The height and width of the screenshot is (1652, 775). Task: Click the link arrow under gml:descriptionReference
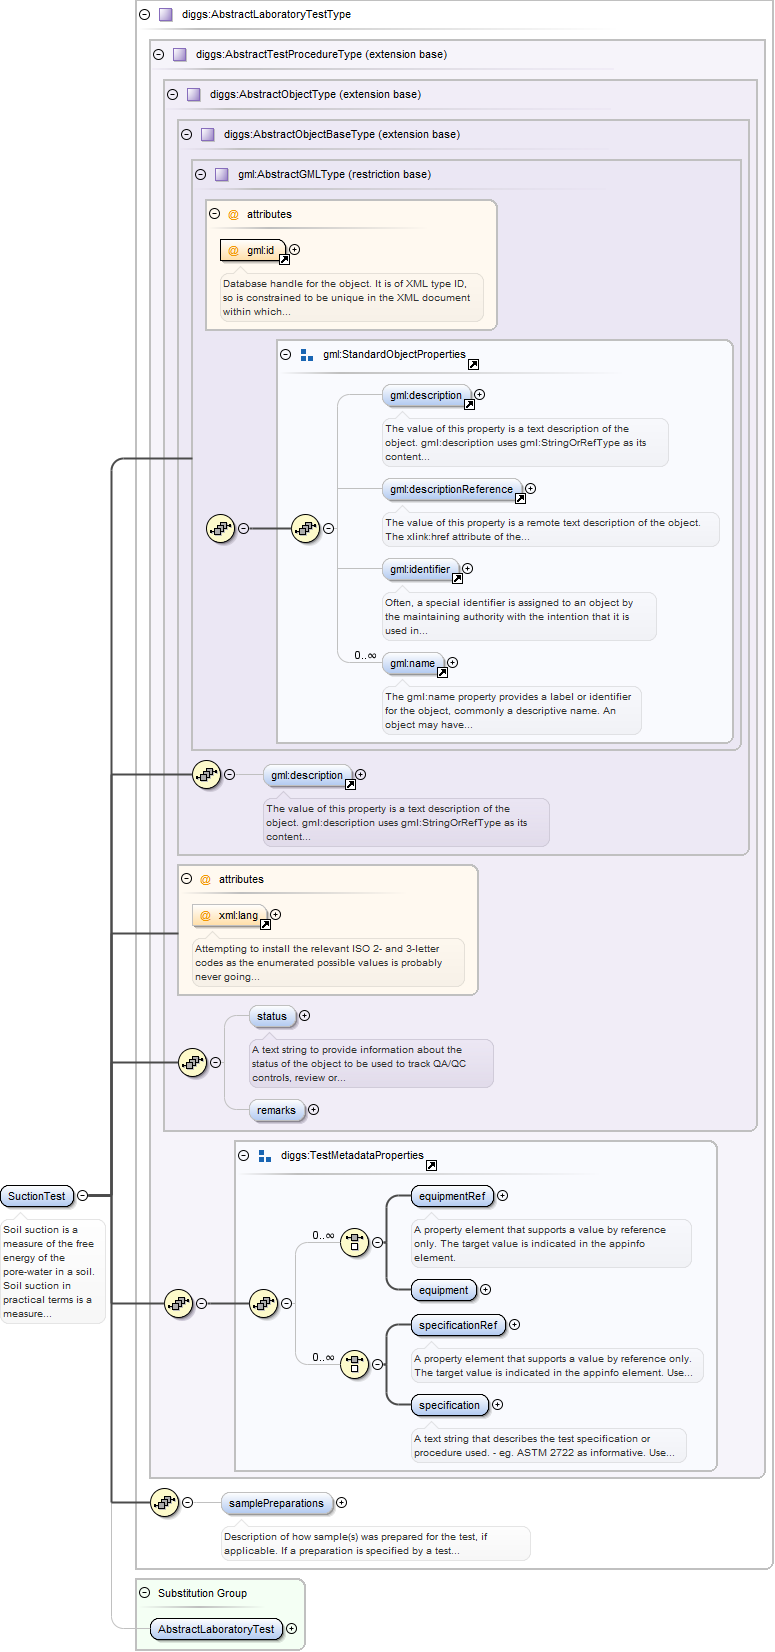520,498
